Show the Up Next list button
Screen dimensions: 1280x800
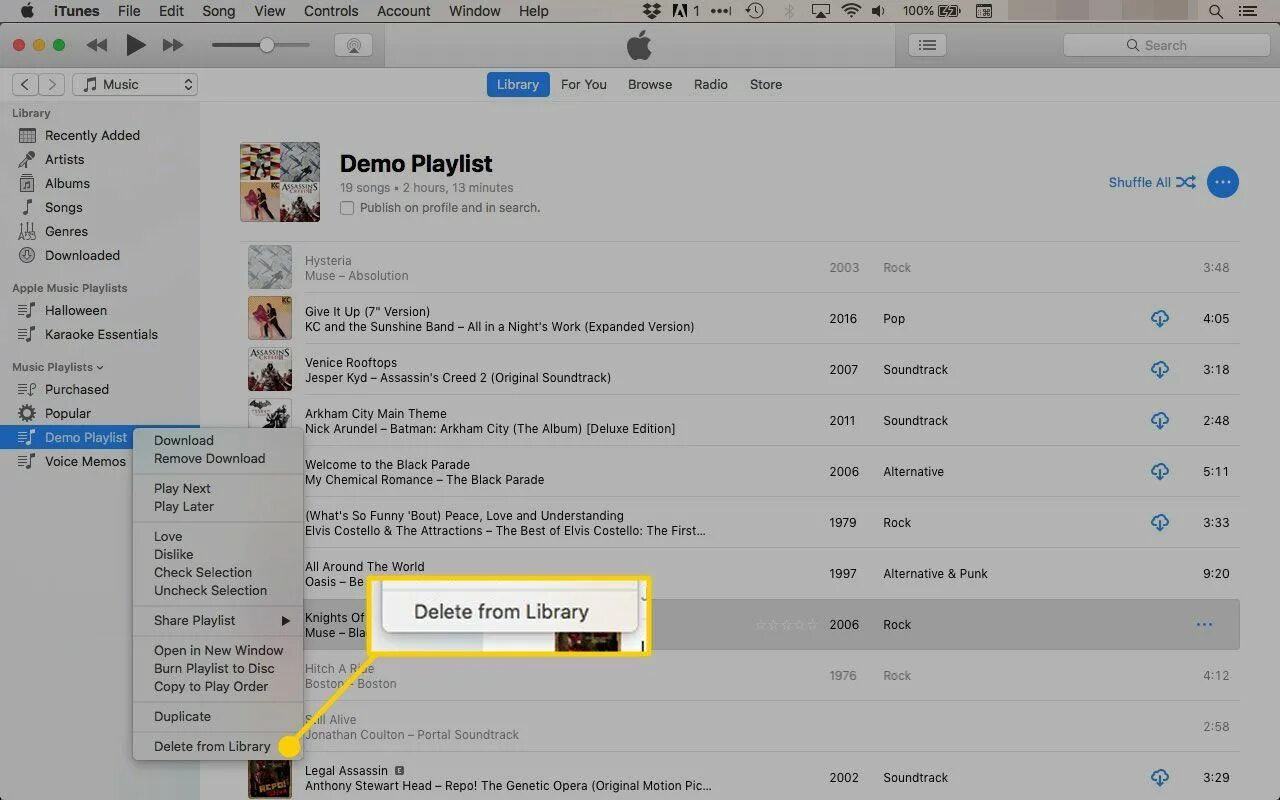click(x=928, y=45)
